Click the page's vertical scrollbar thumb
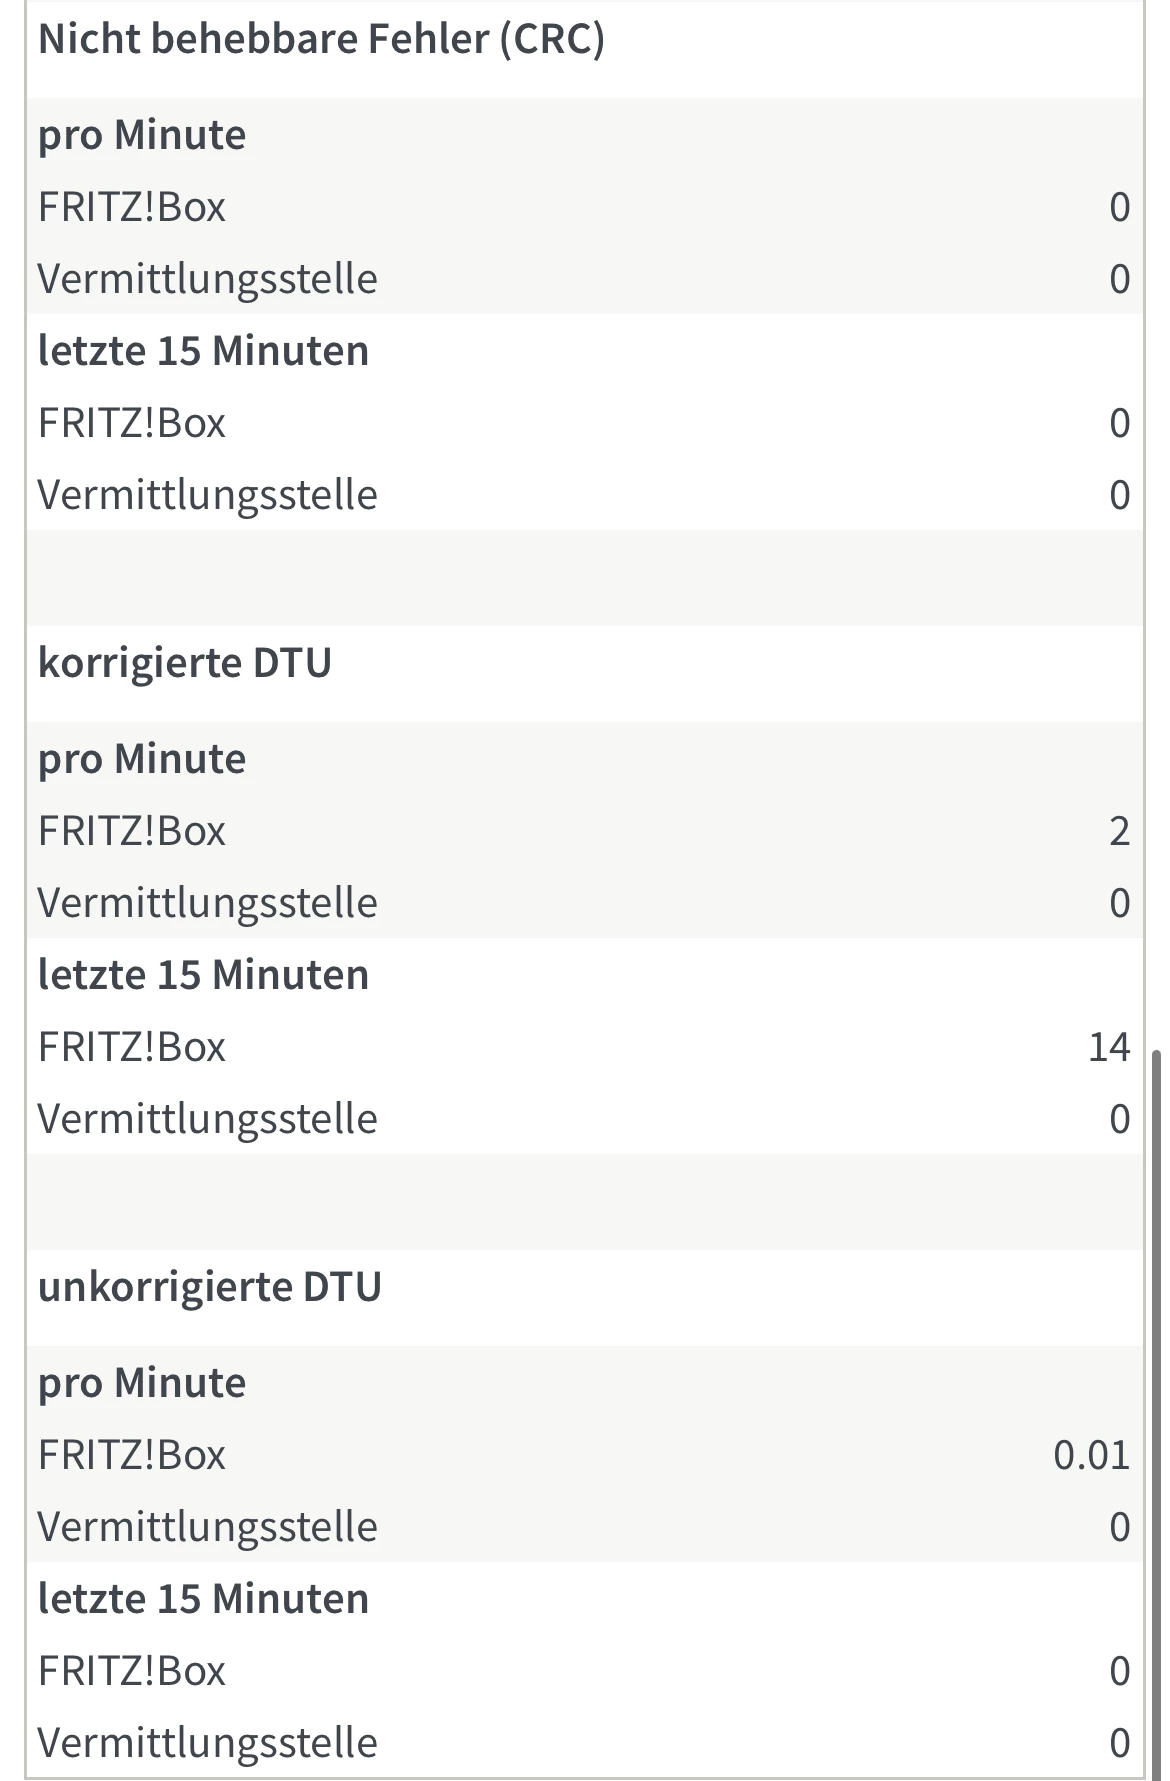Image resolution: width=1170 pixels, height=1781 pixels. coord(1157,1400)
